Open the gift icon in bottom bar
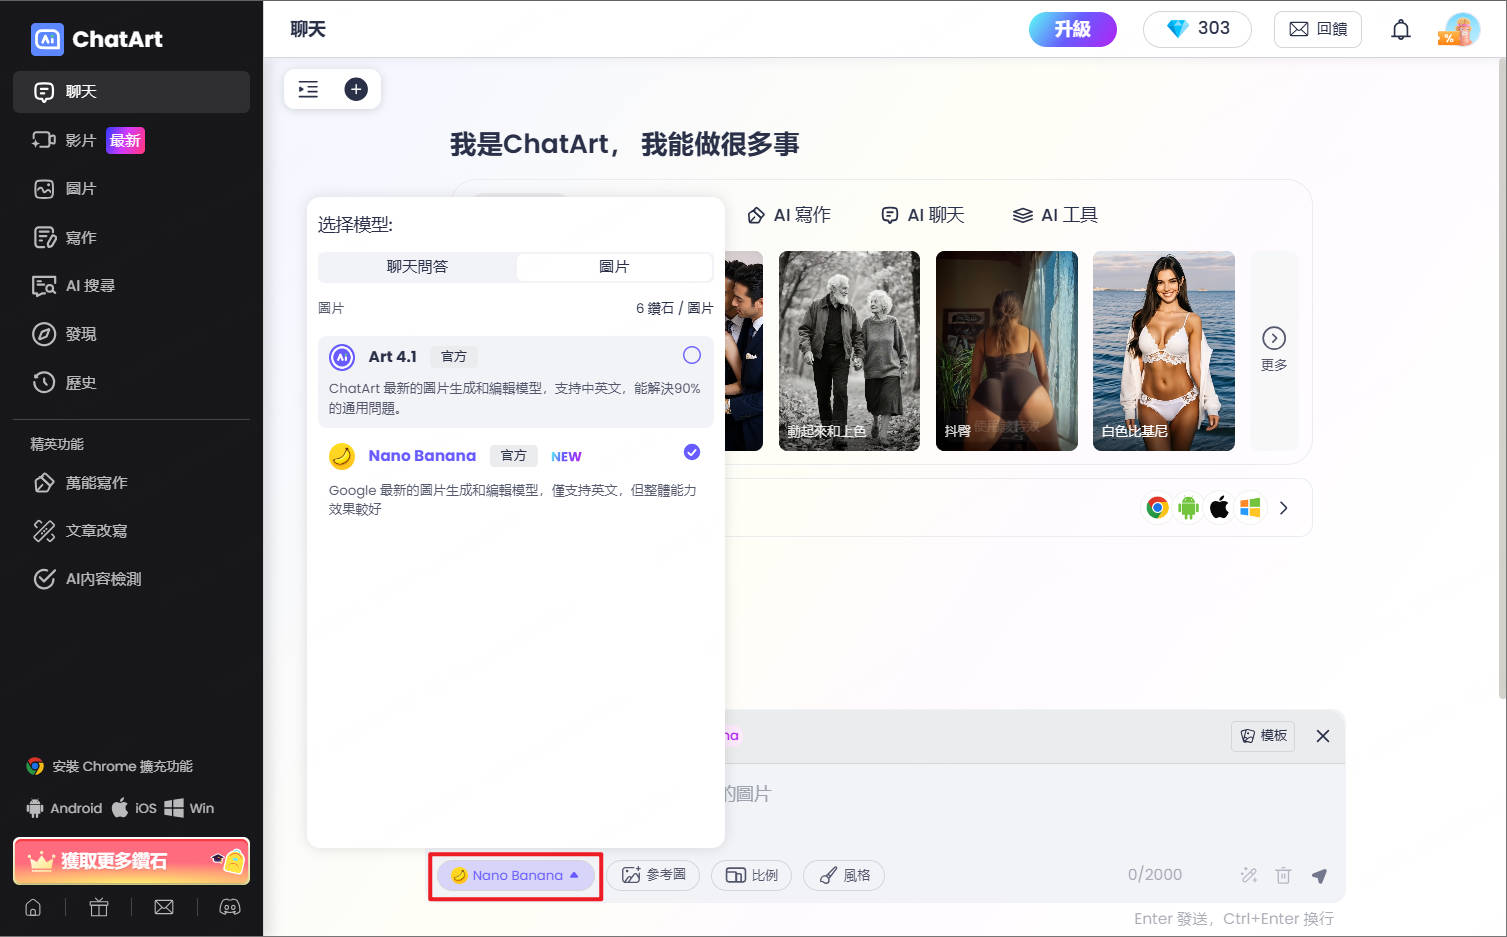Screen dimensions: 1507x937 click(99, 907)
